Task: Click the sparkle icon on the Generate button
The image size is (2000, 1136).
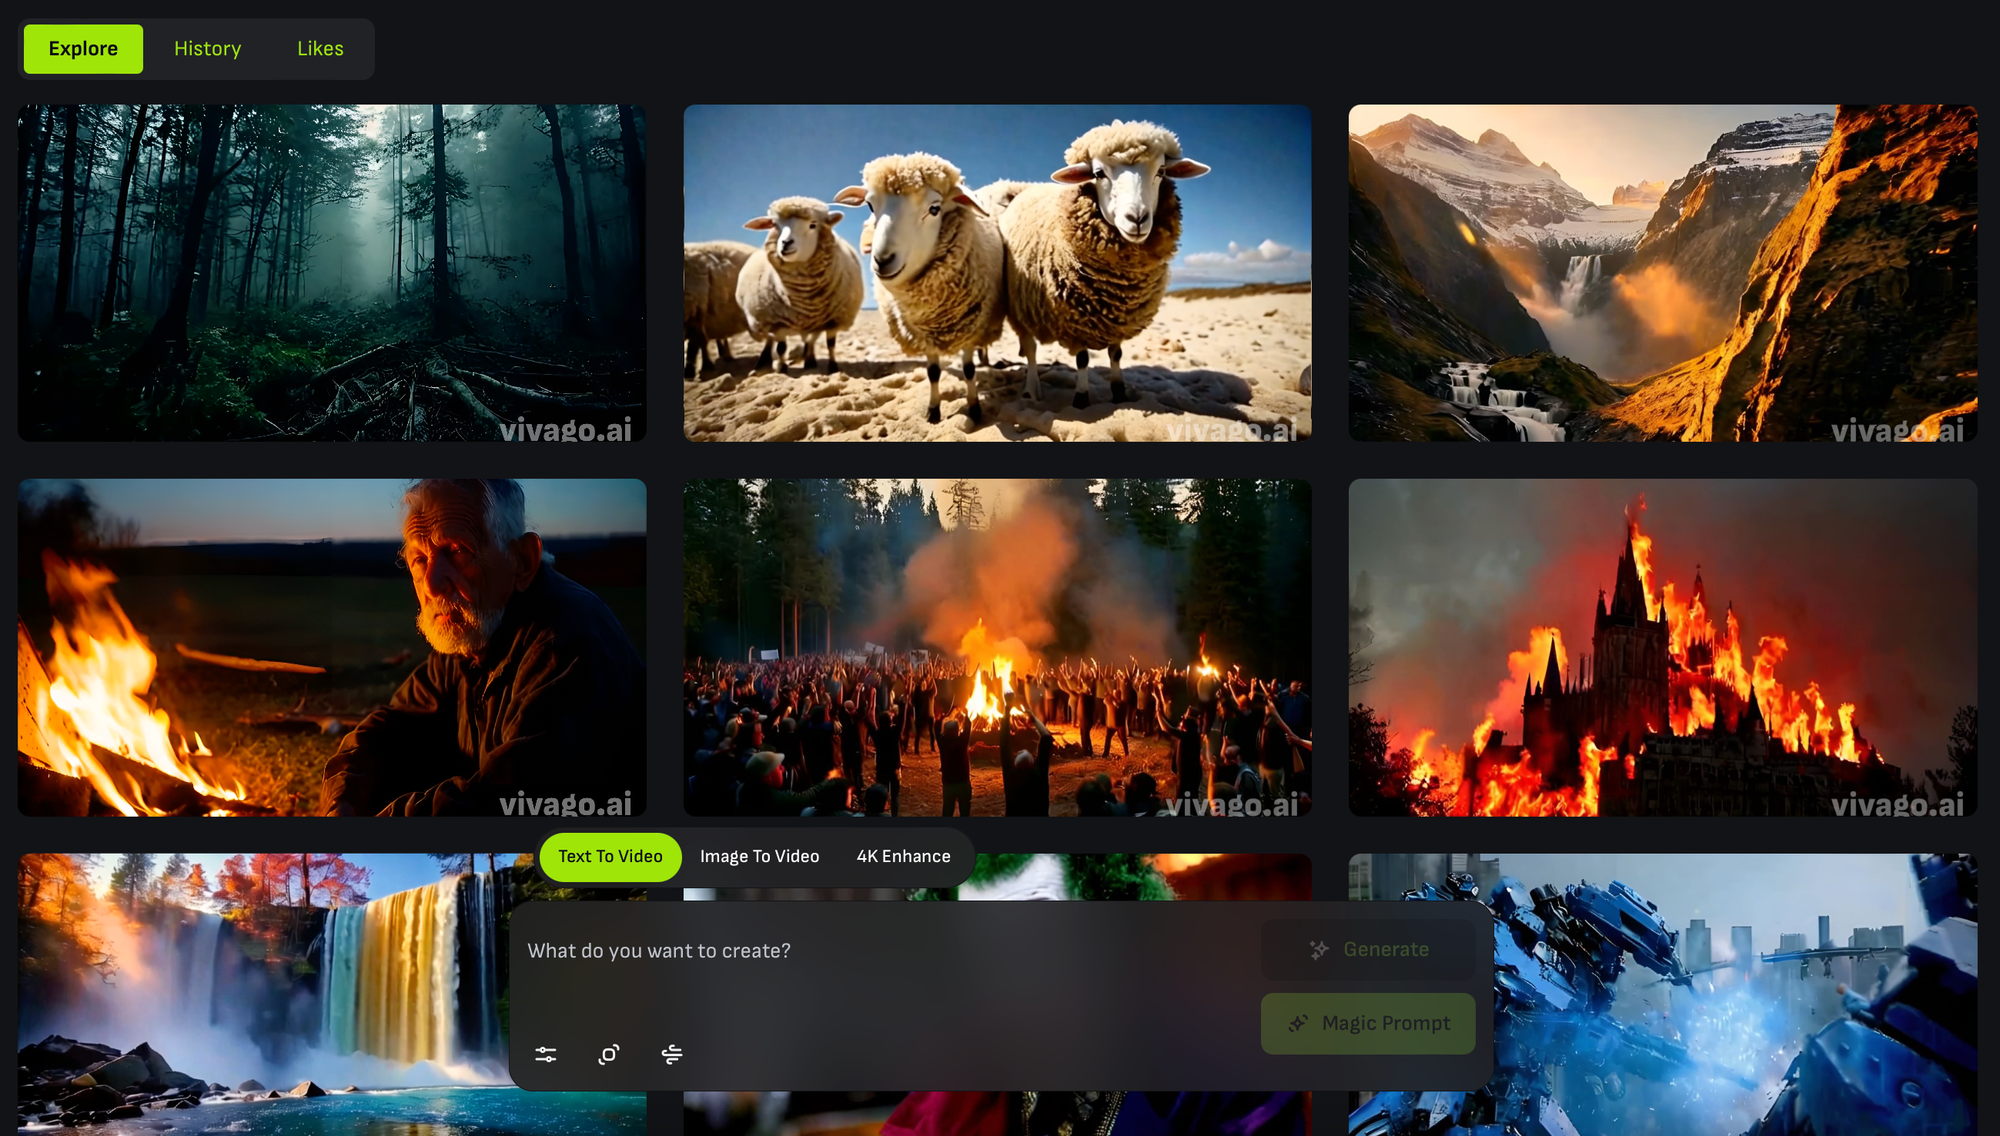Action: [1319, 950]
